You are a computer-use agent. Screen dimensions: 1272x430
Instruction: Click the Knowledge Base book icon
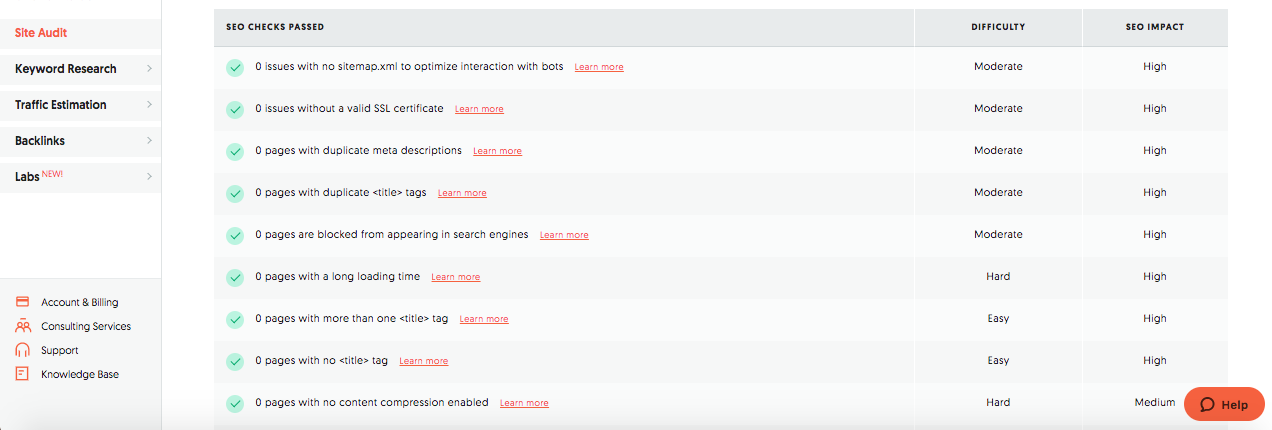pyautogui.click(x=22, y=374)
